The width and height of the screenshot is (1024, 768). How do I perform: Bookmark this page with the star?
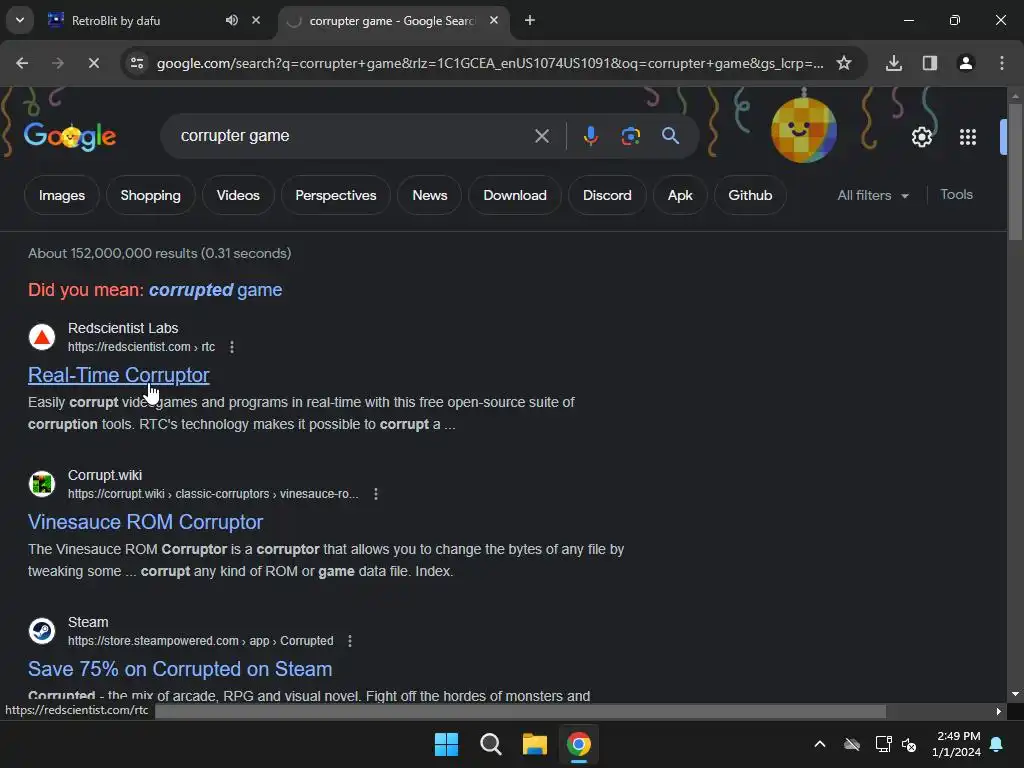point(844,63)
